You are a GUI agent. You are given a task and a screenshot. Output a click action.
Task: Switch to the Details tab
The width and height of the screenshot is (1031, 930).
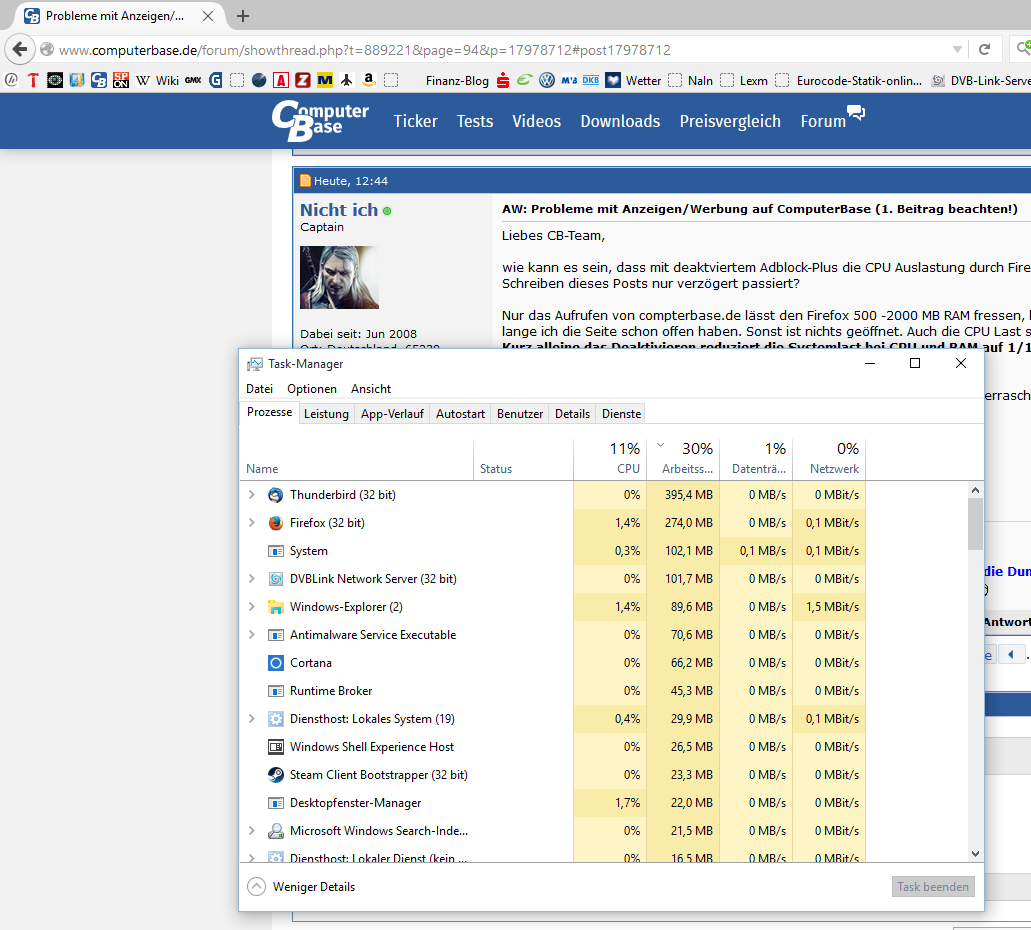(x=572, y=414)
